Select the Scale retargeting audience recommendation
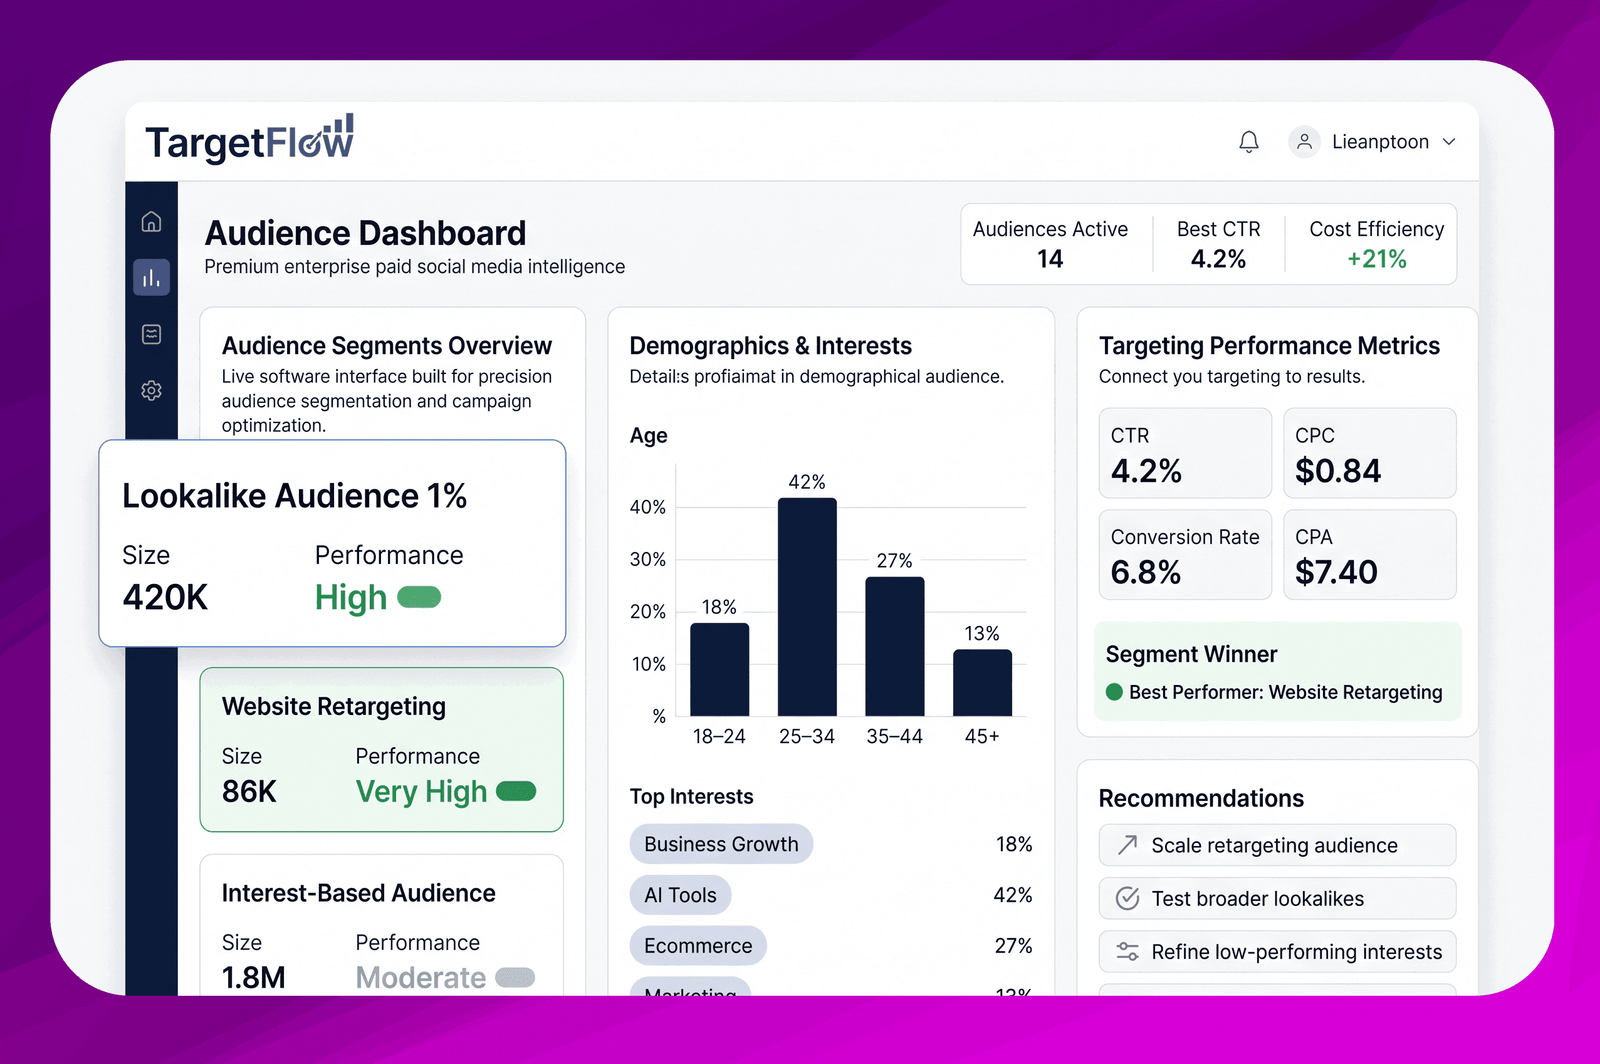Viewport: 1600px width, 1064px height. (1277, 845)
